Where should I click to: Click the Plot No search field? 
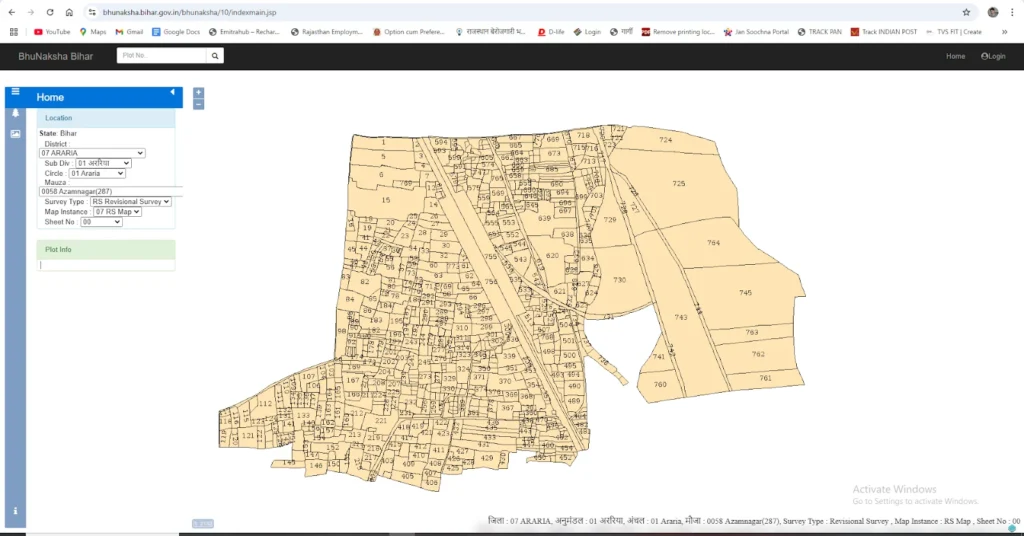pos(161,56)
